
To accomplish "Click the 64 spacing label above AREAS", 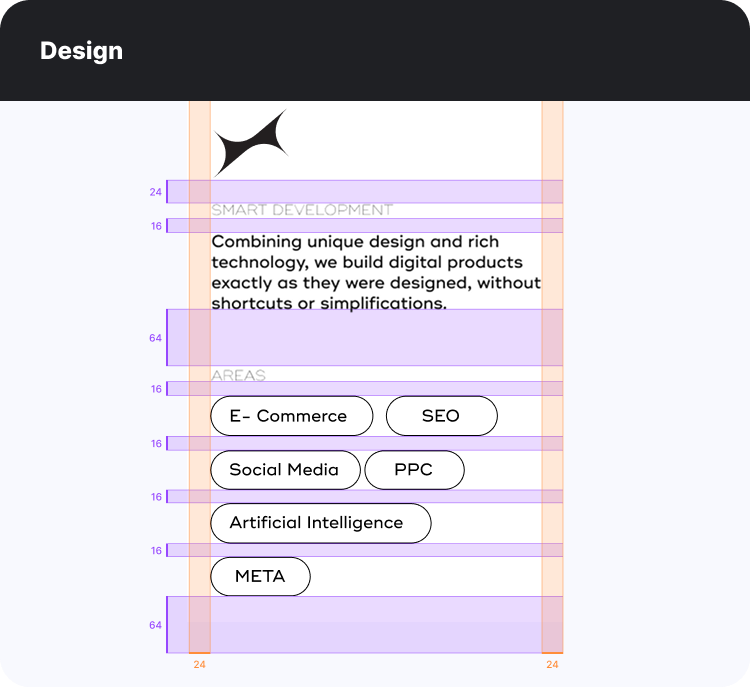I will coord(155,338).
